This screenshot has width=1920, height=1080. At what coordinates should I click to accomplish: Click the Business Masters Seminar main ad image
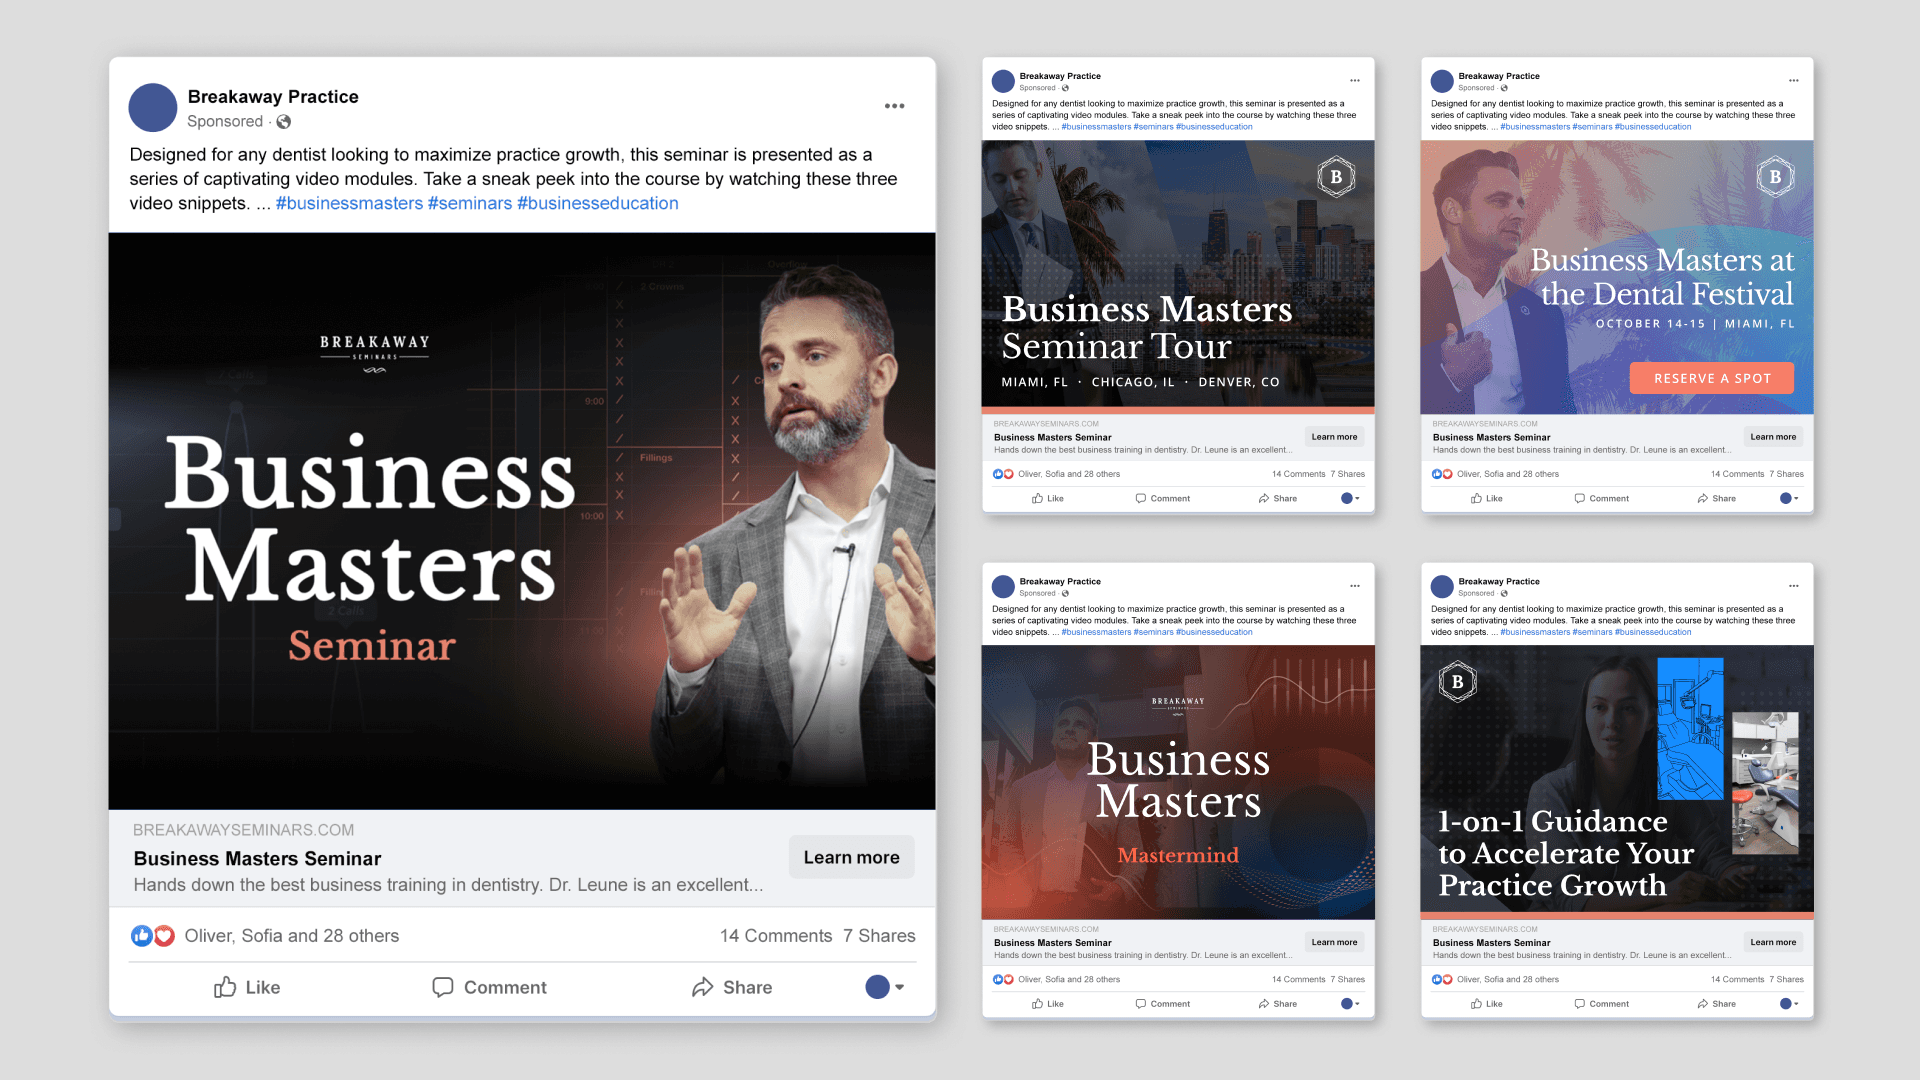pyautogui.click(x=522, y=520)
